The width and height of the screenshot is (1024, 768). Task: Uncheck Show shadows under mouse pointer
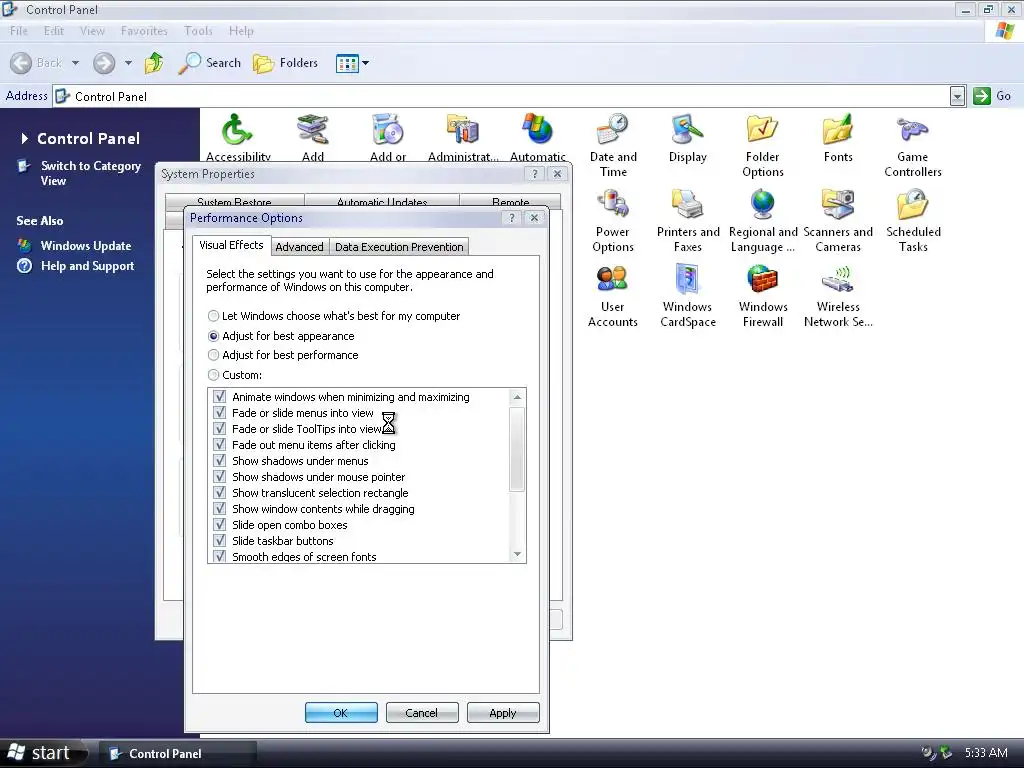pyautogui.click(x=220, y=477)
